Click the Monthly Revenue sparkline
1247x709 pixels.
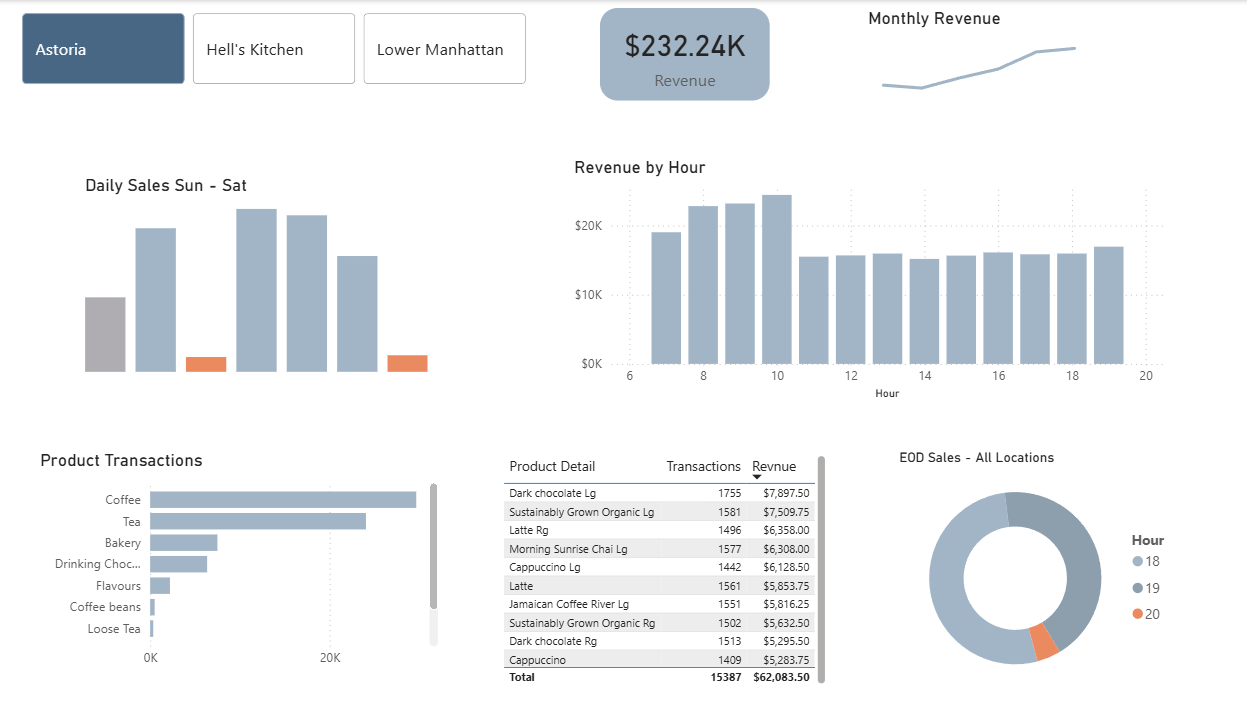[x=978, y=68]
